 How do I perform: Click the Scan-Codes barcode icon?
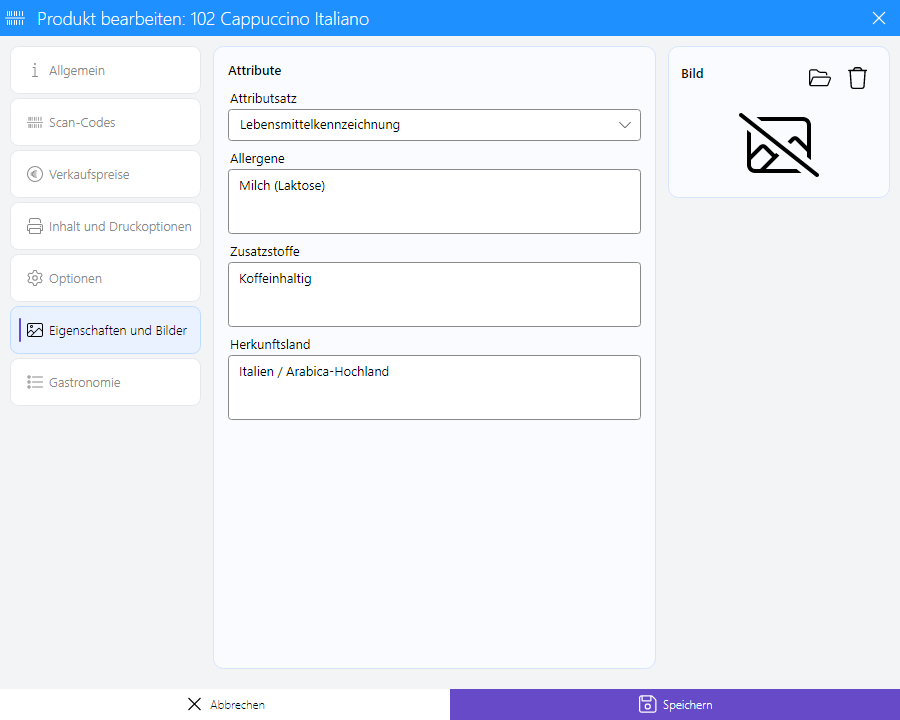click(34, 122)
